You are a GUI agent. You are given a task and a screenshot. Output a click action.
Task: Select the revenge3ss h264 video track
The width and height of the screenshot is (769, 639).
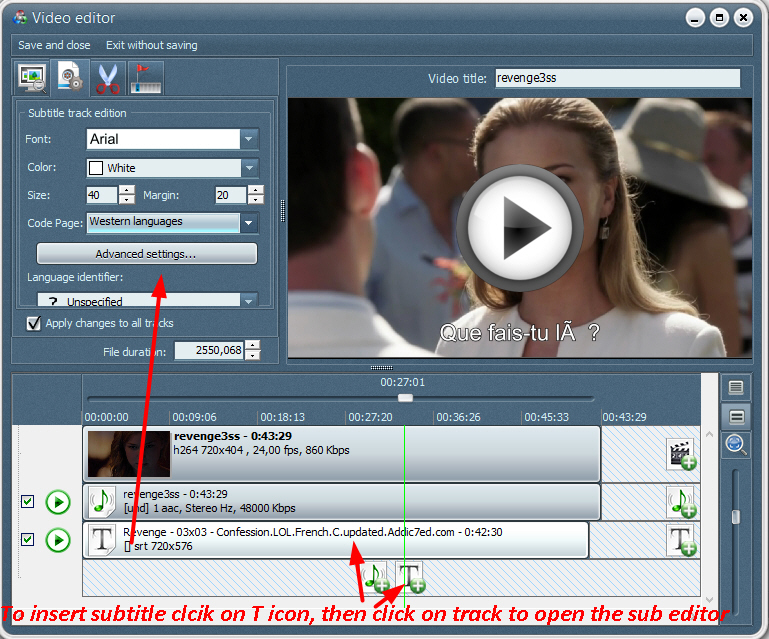(341, 454)
